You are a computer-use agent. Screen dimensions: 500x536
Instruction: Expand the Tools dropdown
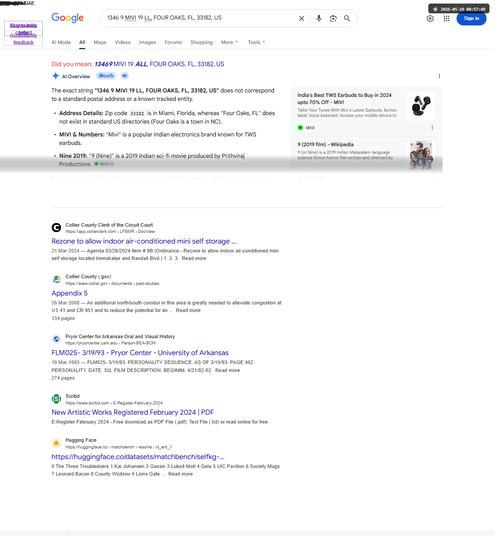click(256, 42)
